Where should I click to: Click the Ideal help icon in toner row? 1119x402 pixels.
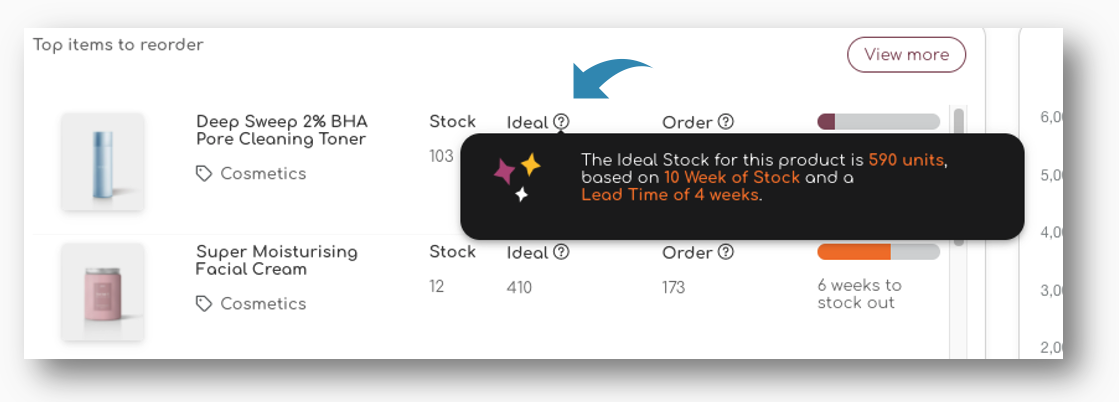click(561, 122)
